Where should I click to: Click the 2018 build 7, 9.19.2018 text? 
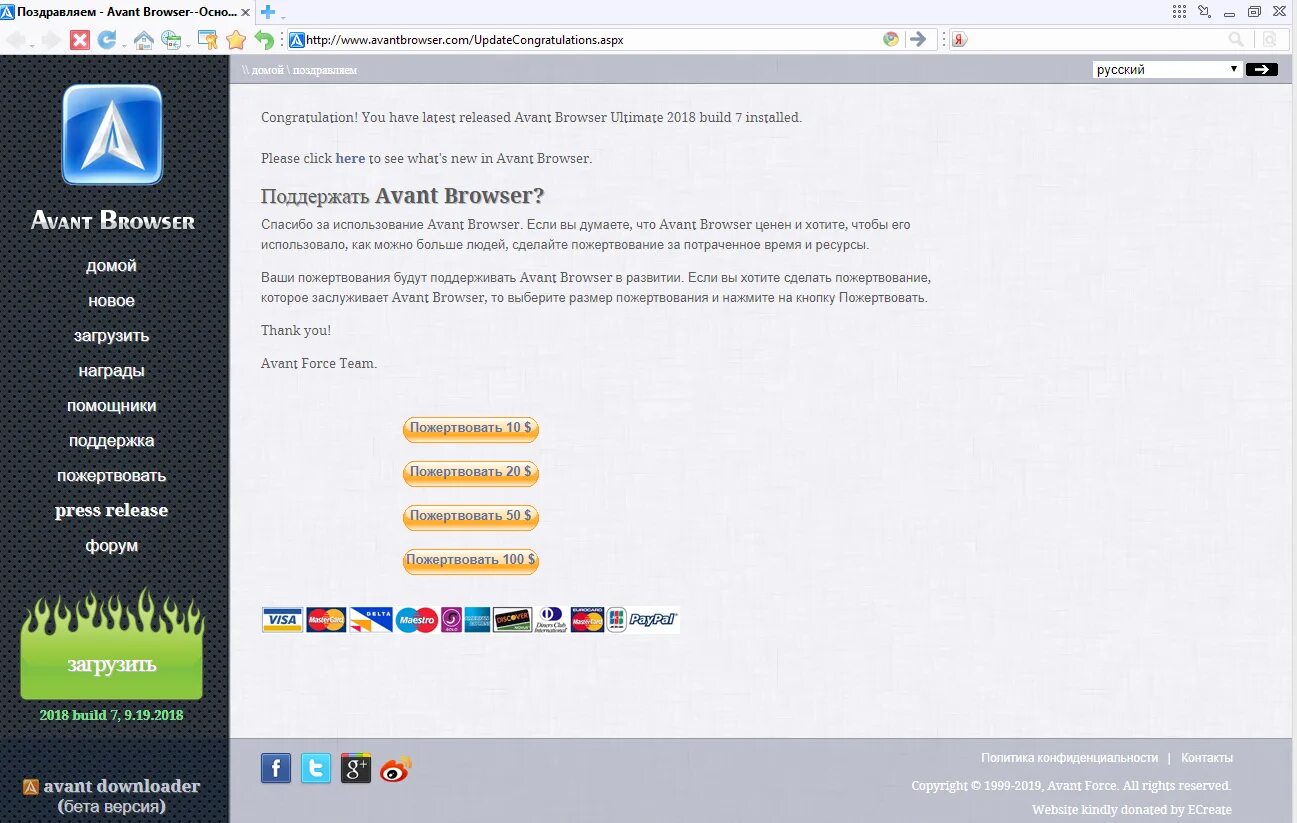tap(111, 715)
